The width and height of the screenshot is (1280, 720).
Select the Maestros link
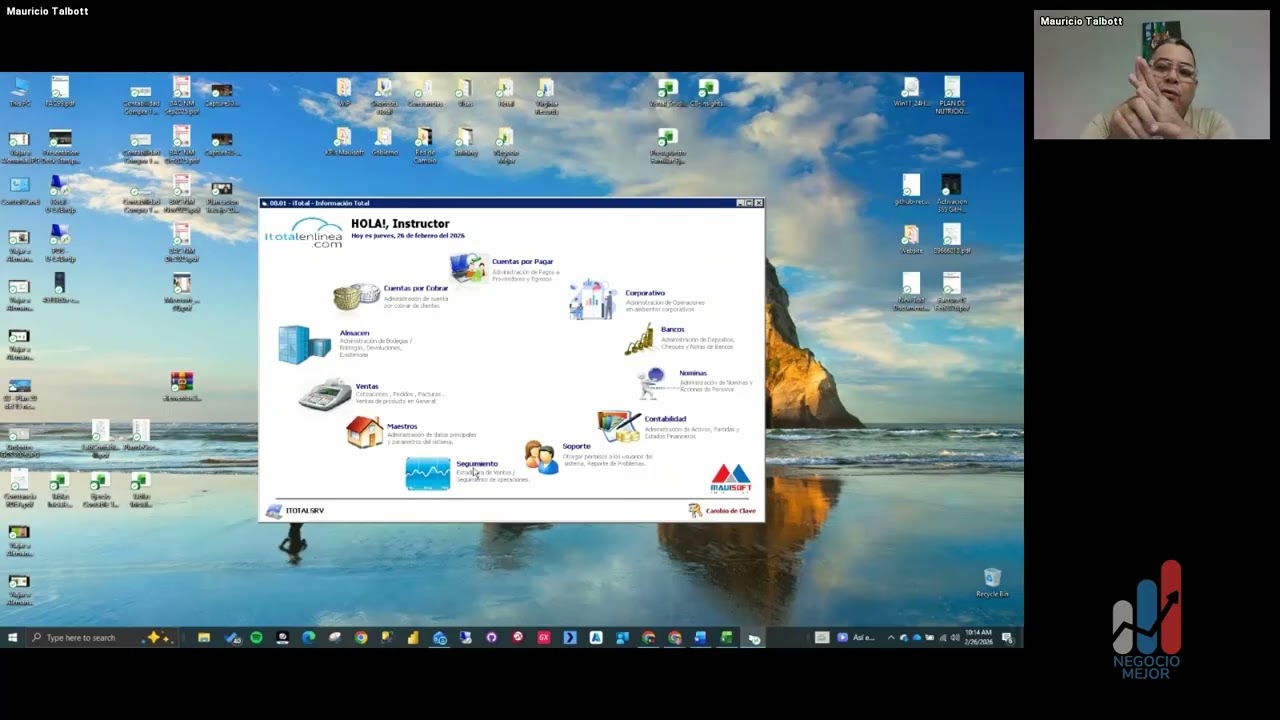[x=402, y=426]
